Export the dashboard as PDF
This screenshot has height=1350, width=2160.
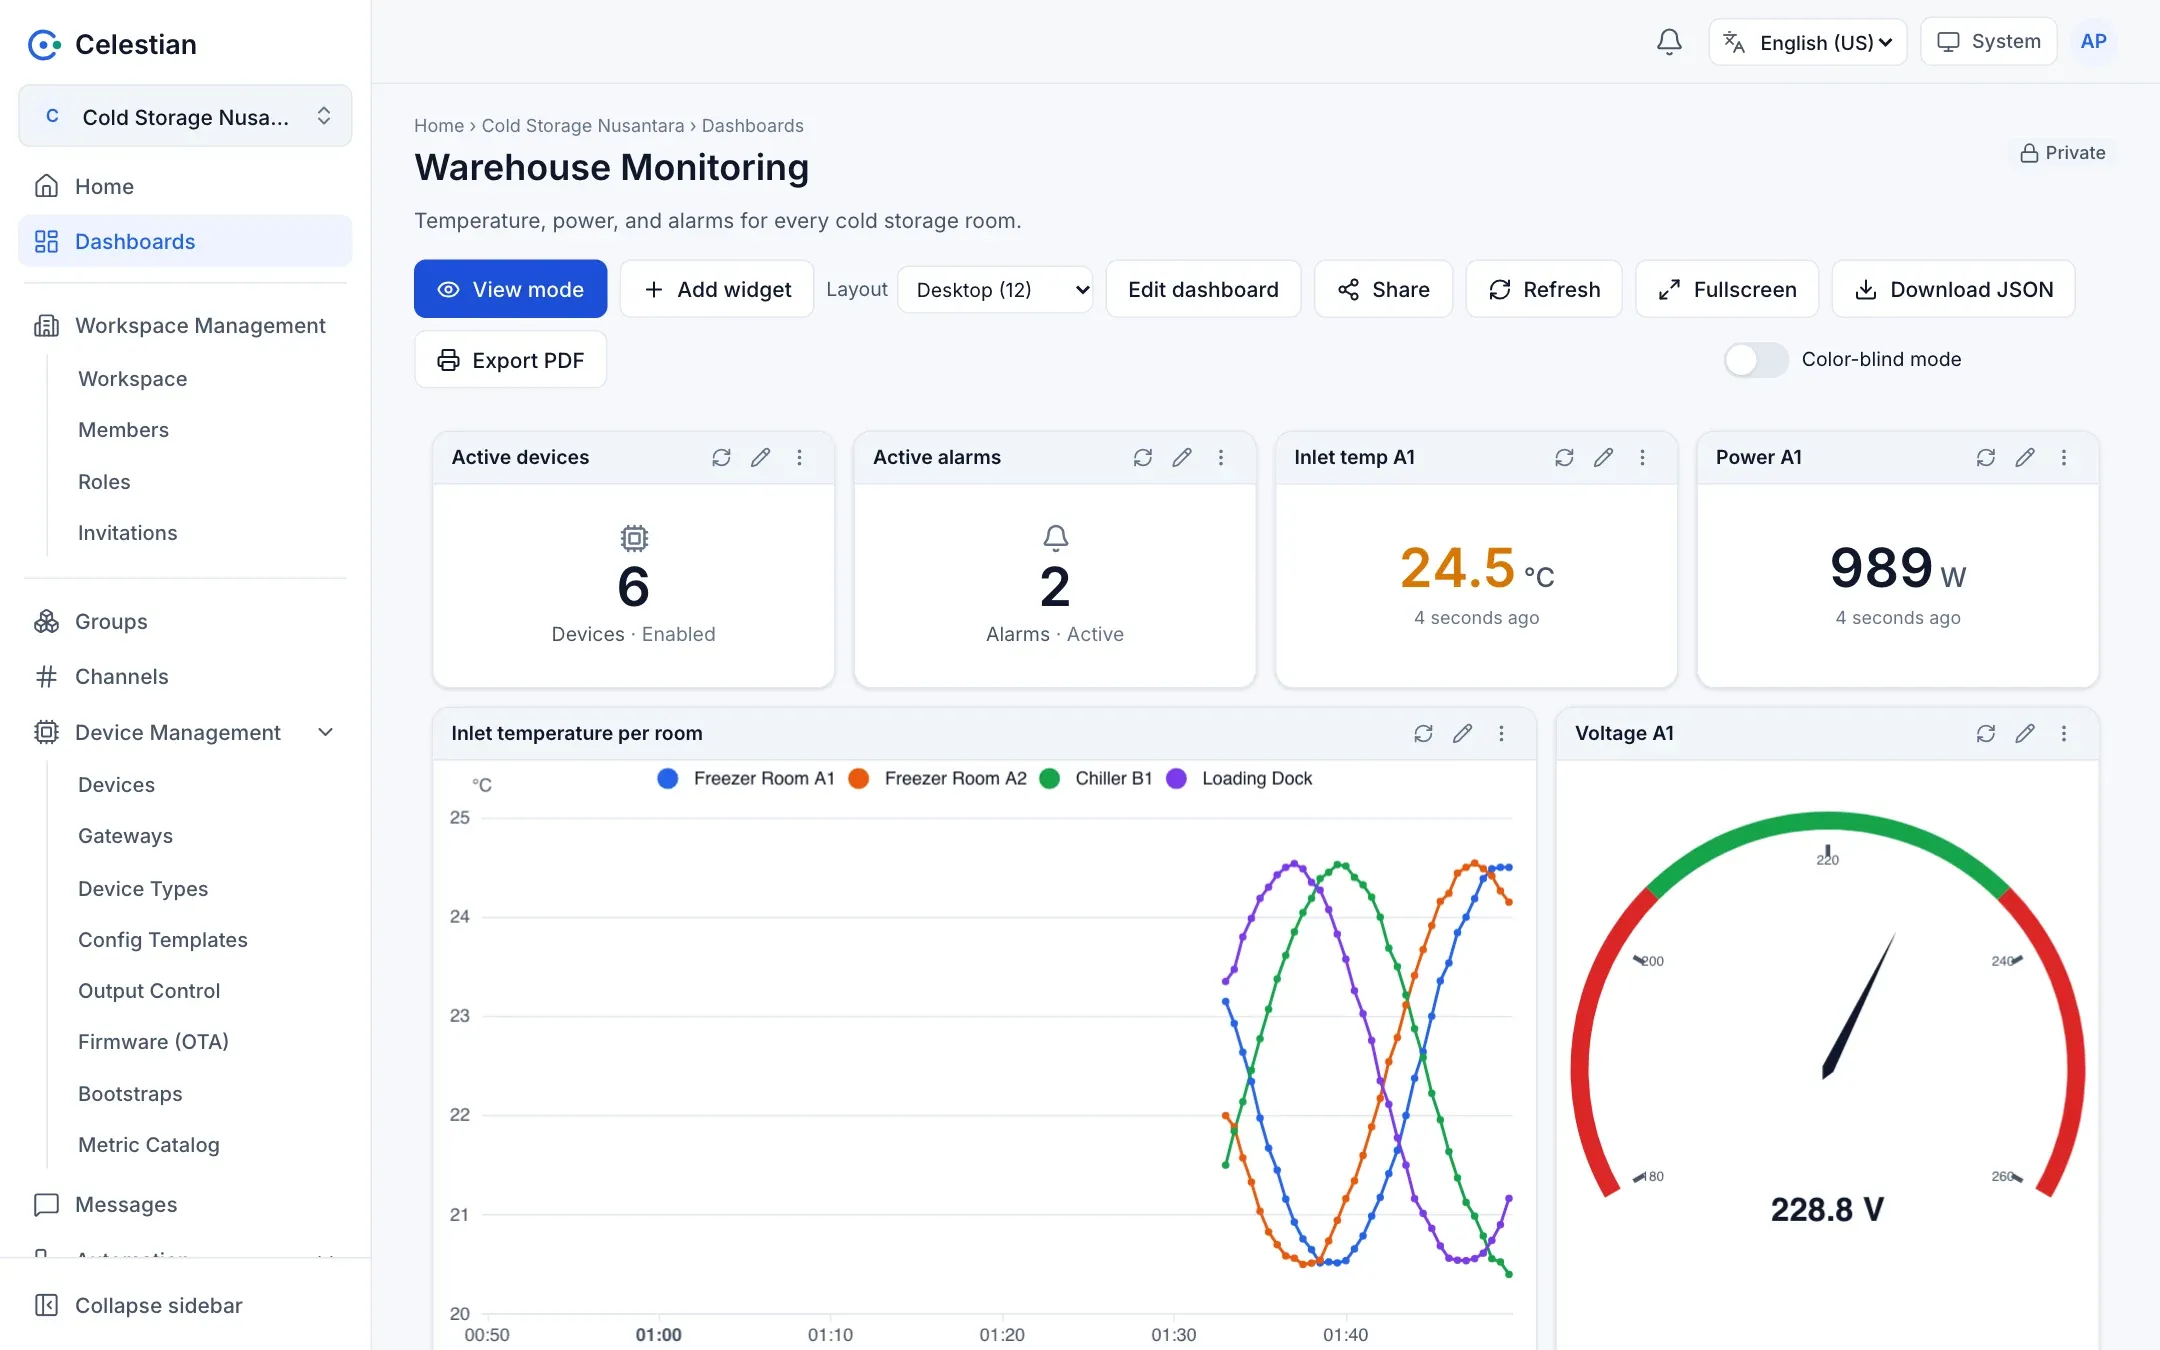pyautogui.click(x=510, y=360)
